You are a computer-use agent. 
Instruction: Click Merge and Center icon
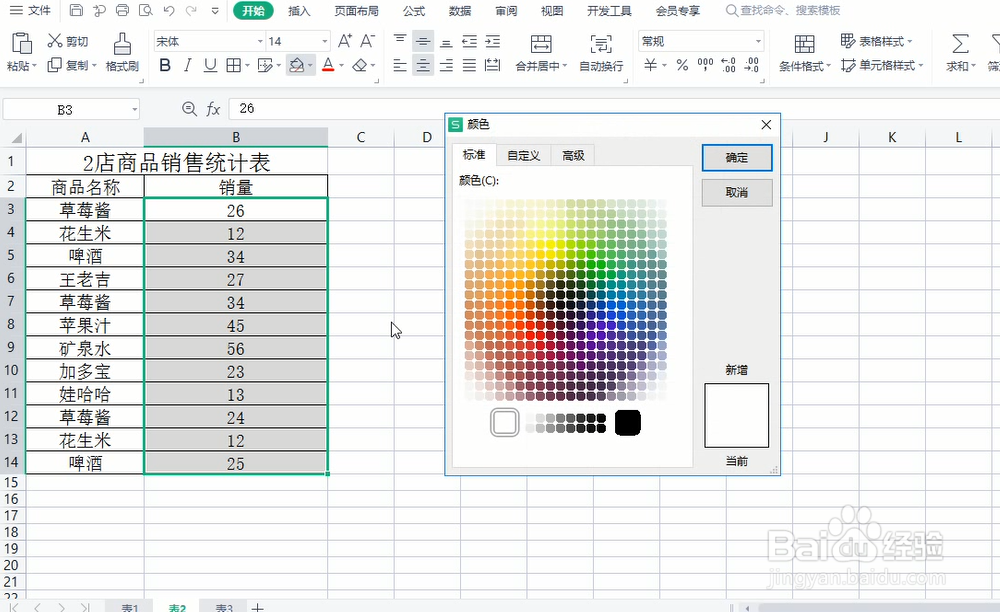(541, 43)
